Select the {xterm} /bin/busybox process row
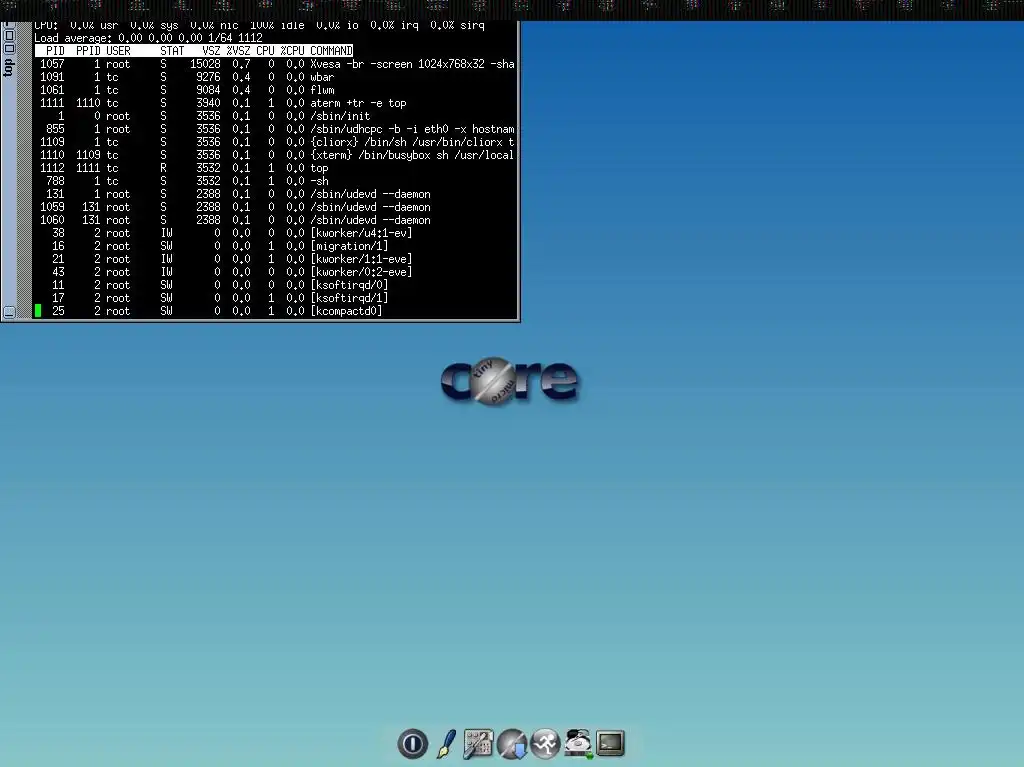1024x767 pixels. point(275,155)
